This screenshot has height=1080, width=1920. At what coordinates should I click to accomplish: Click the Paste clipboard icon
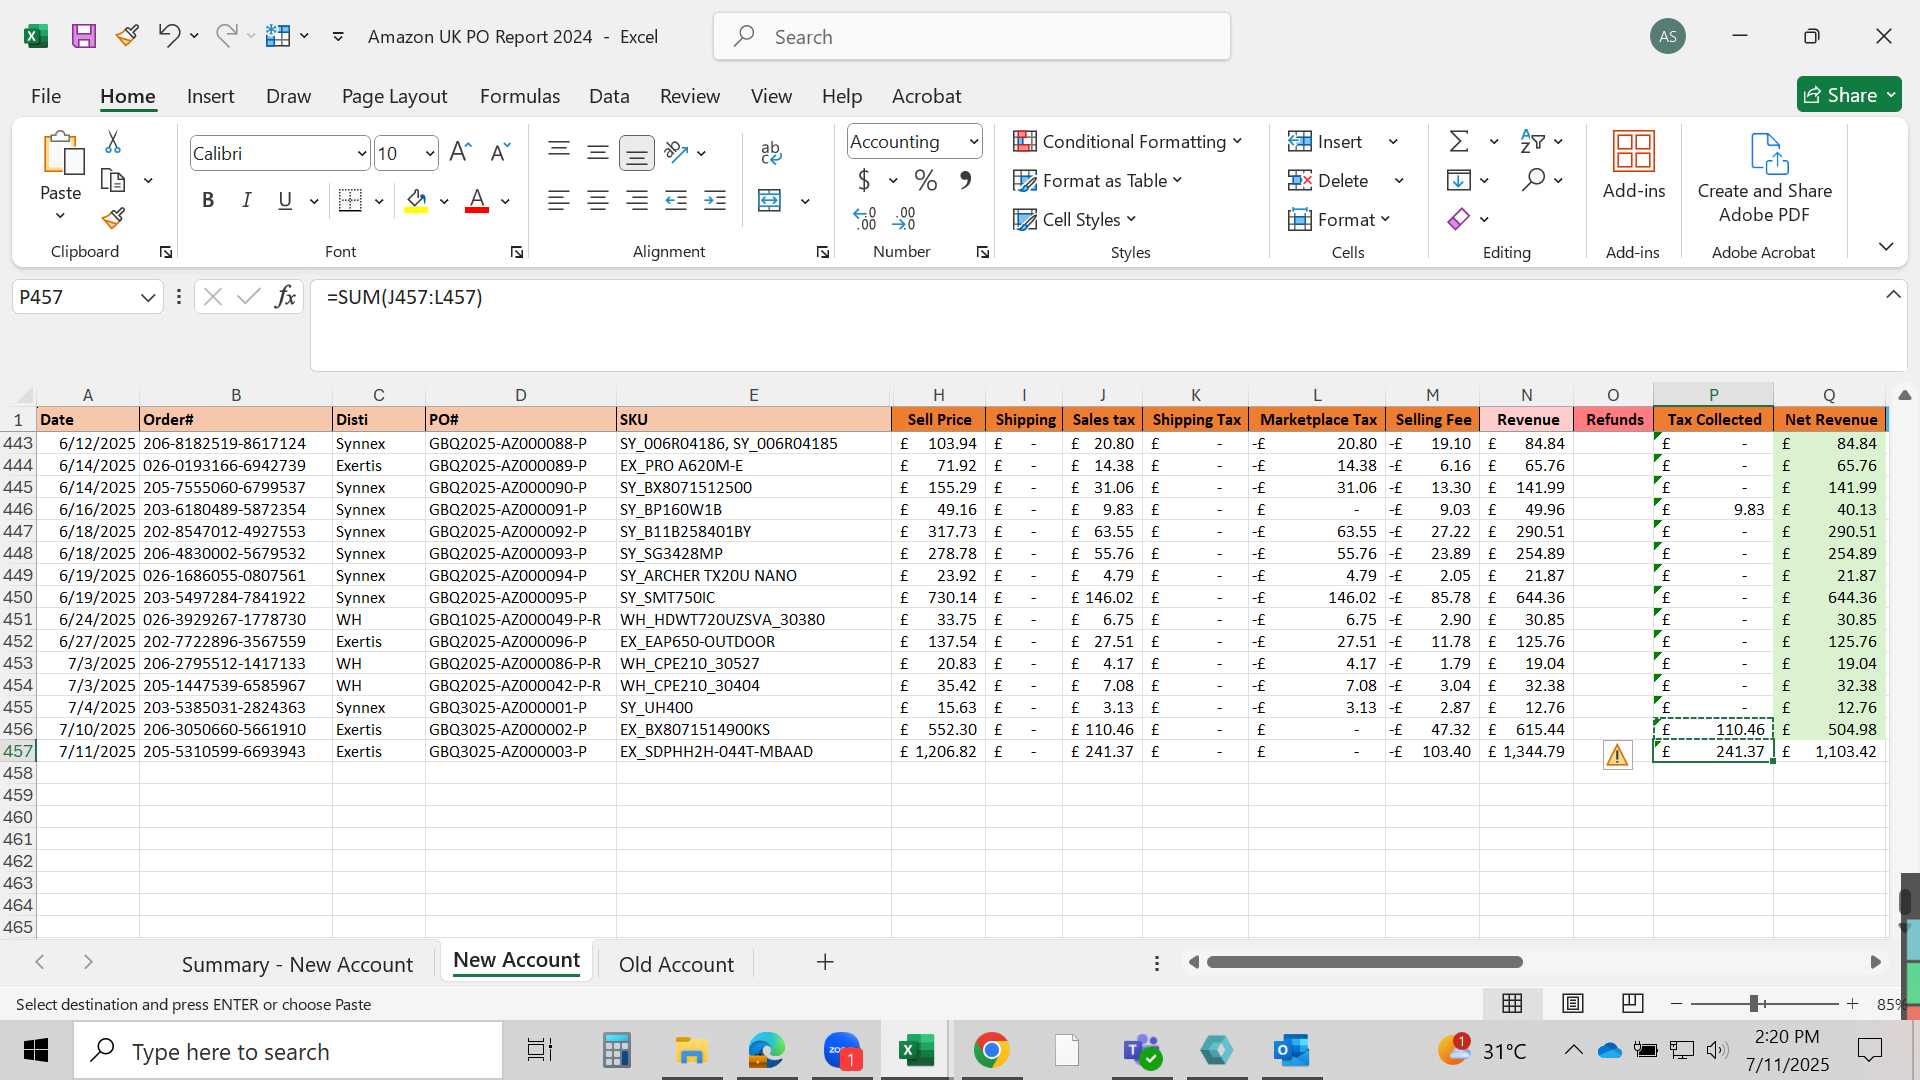[62, 153]
